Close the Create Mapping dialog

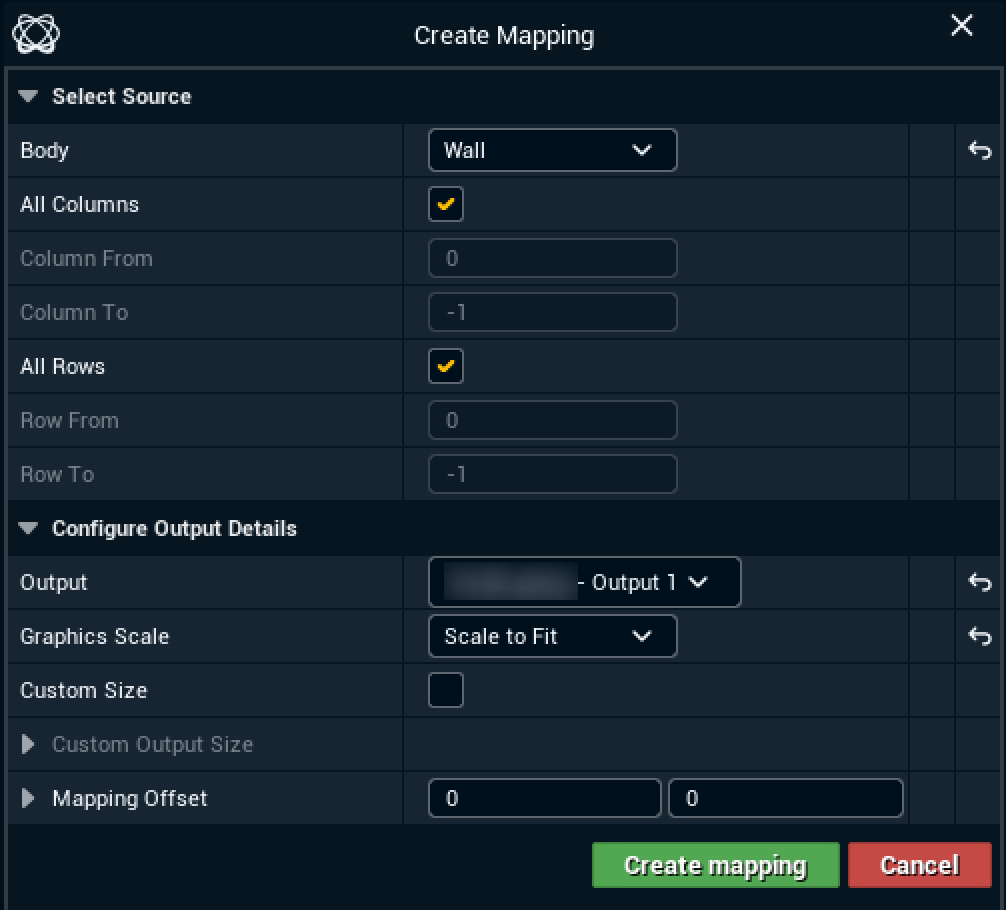[961, 27]
